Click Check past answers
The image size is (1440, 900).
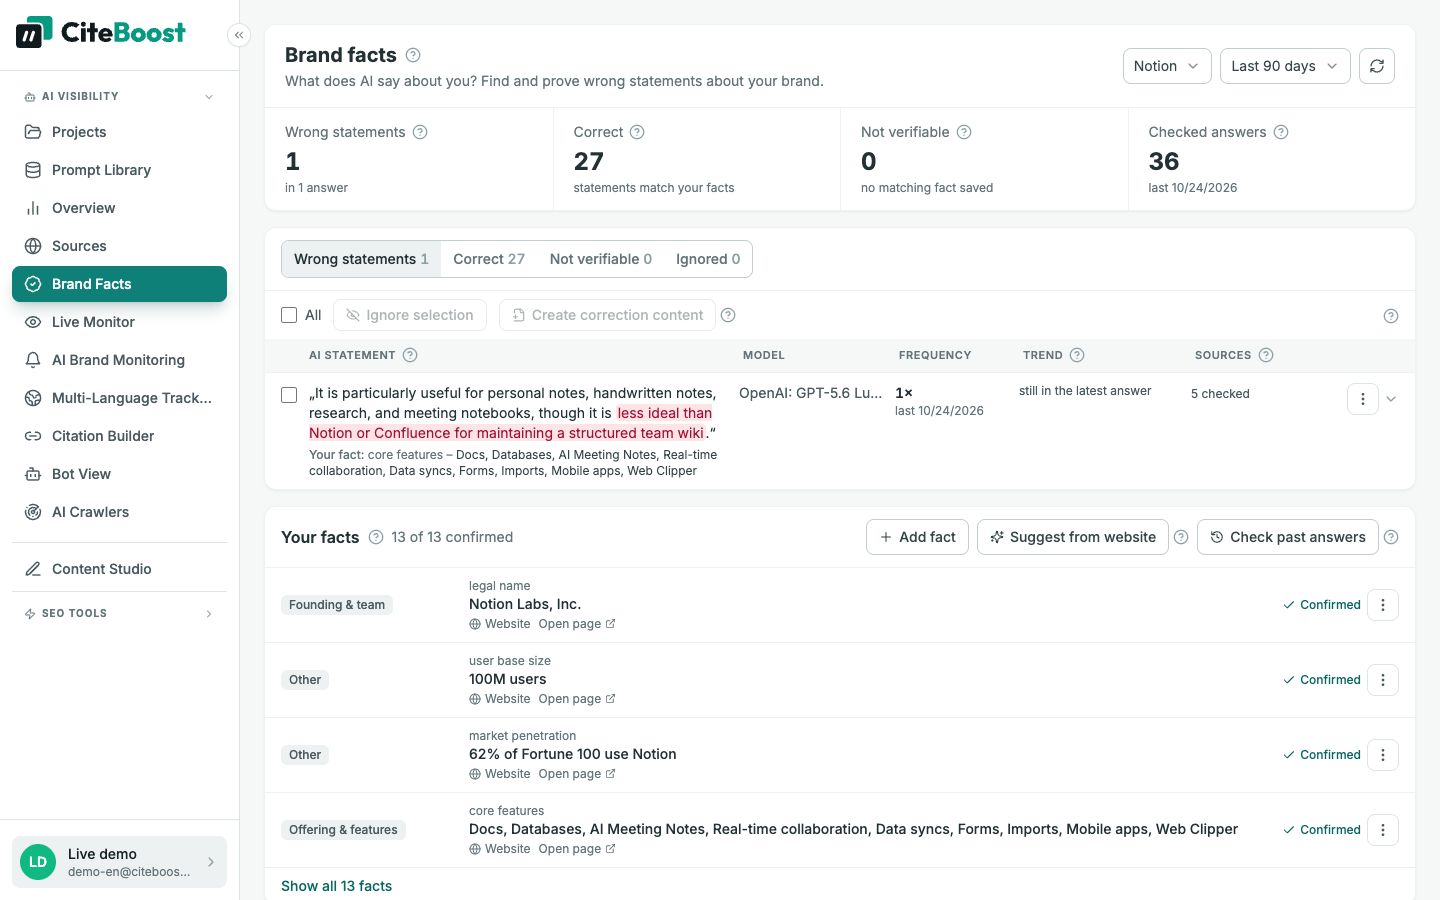1288,537
